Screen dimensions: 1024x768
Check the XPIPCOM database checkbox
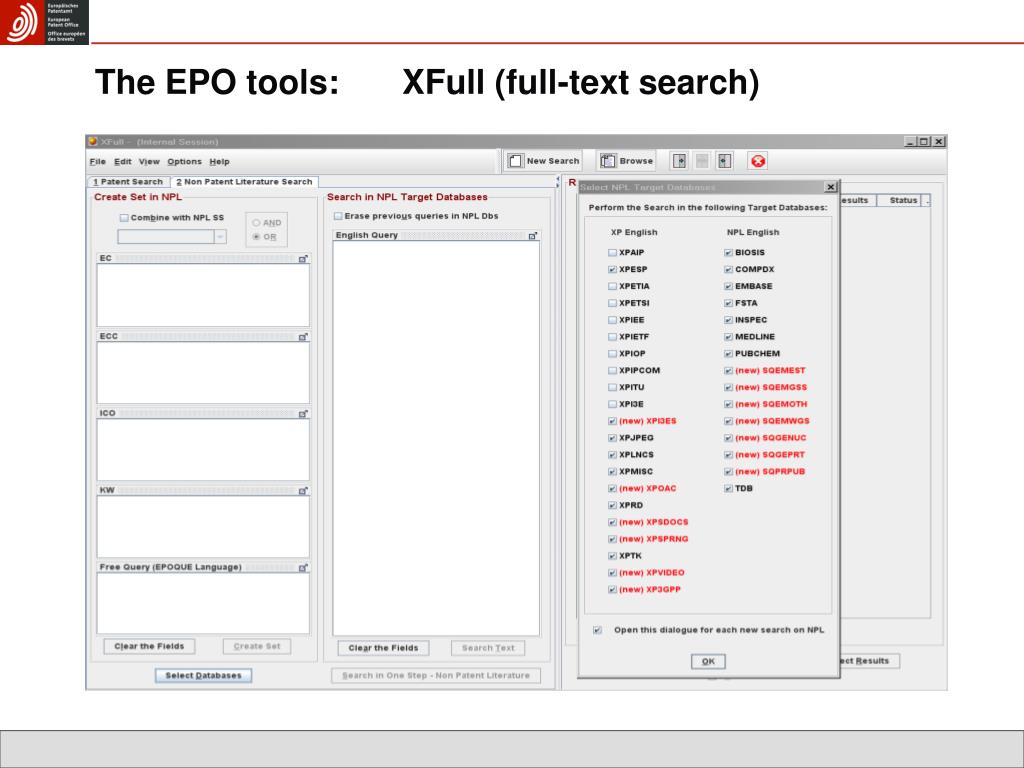(x=612, y=370)
